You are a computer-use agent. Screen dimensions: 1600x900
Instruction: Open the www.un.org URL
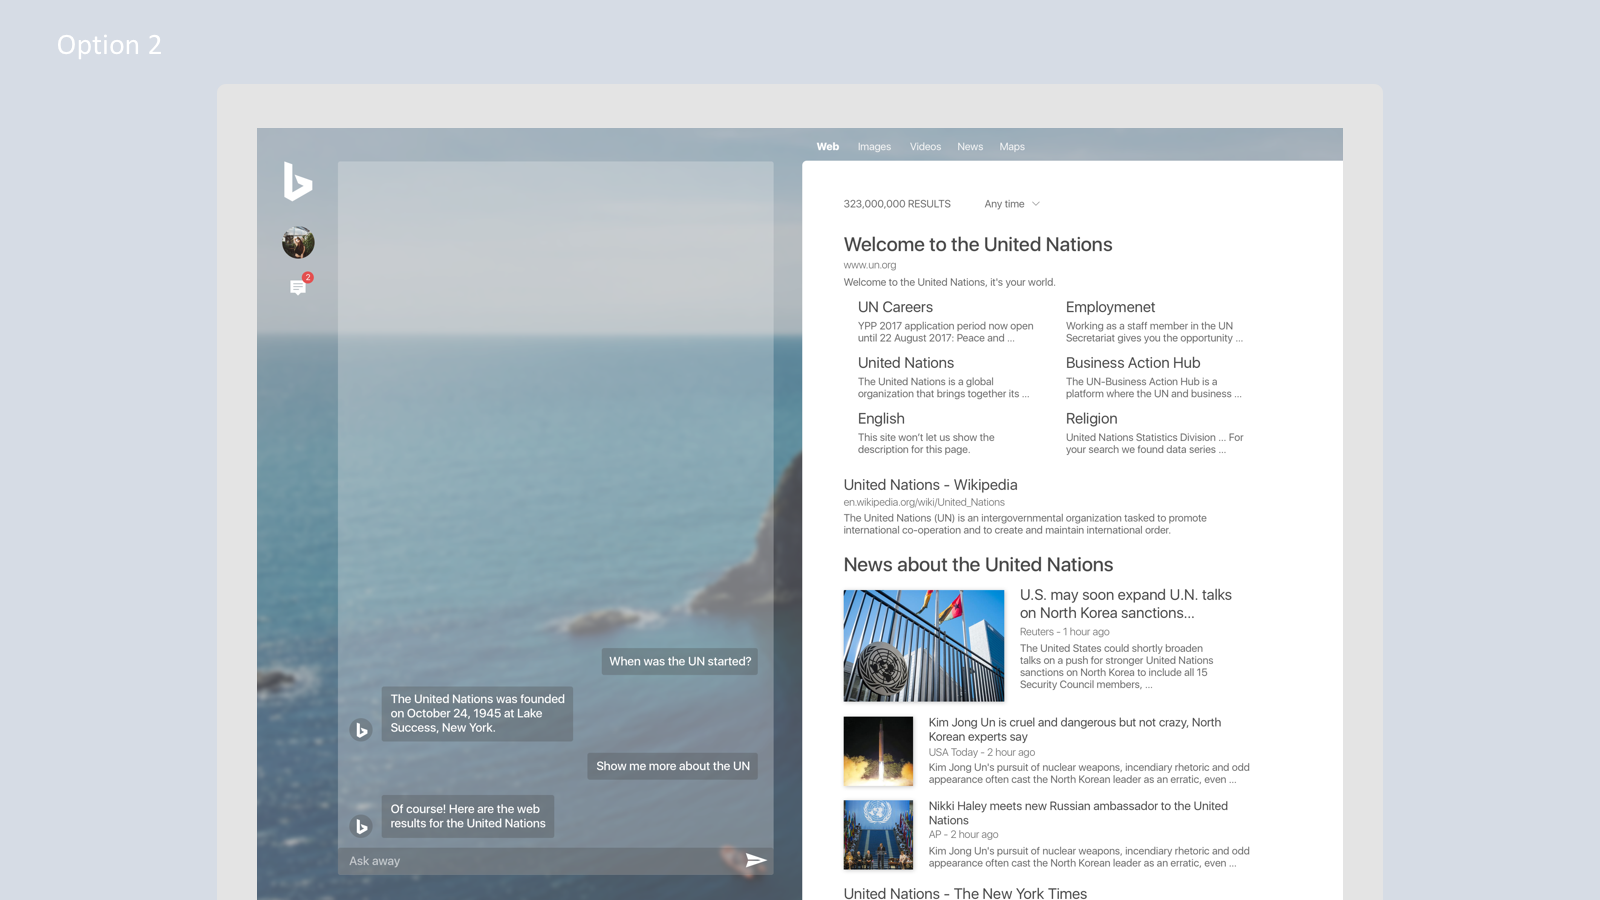point(870,265)
